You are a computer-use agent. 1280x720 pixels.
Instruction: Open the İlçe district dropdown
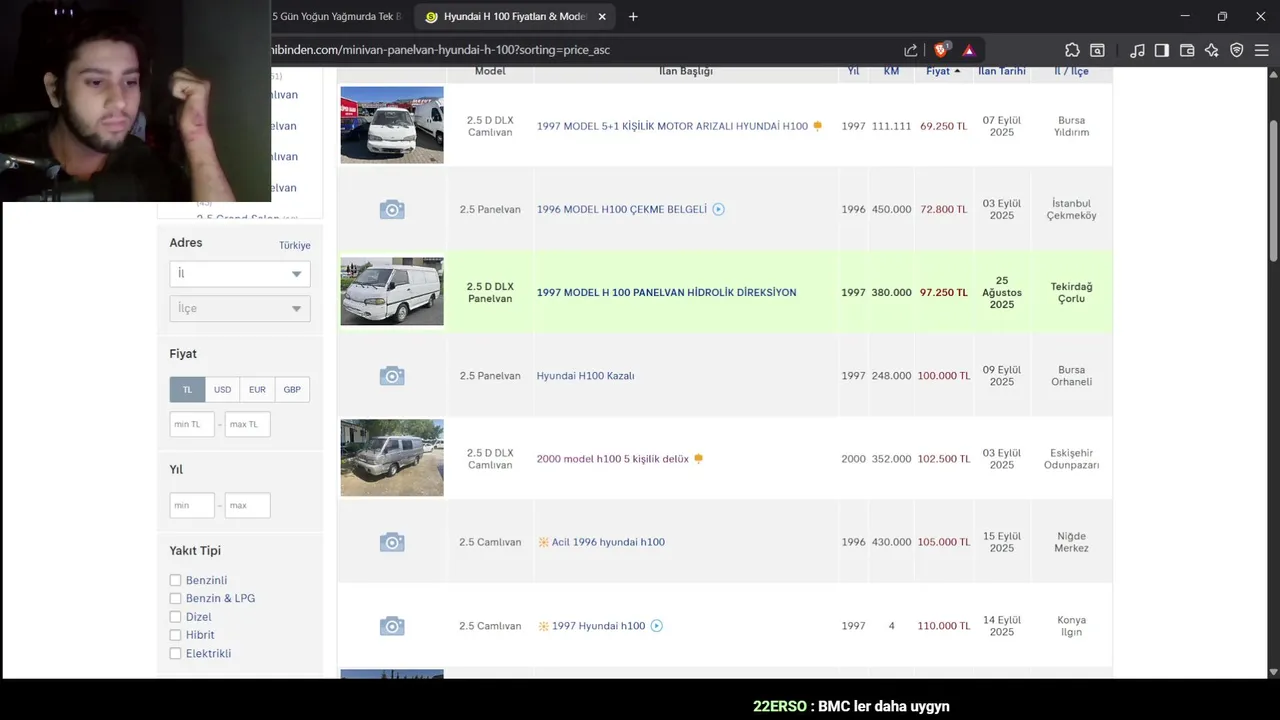click(240, 308)
